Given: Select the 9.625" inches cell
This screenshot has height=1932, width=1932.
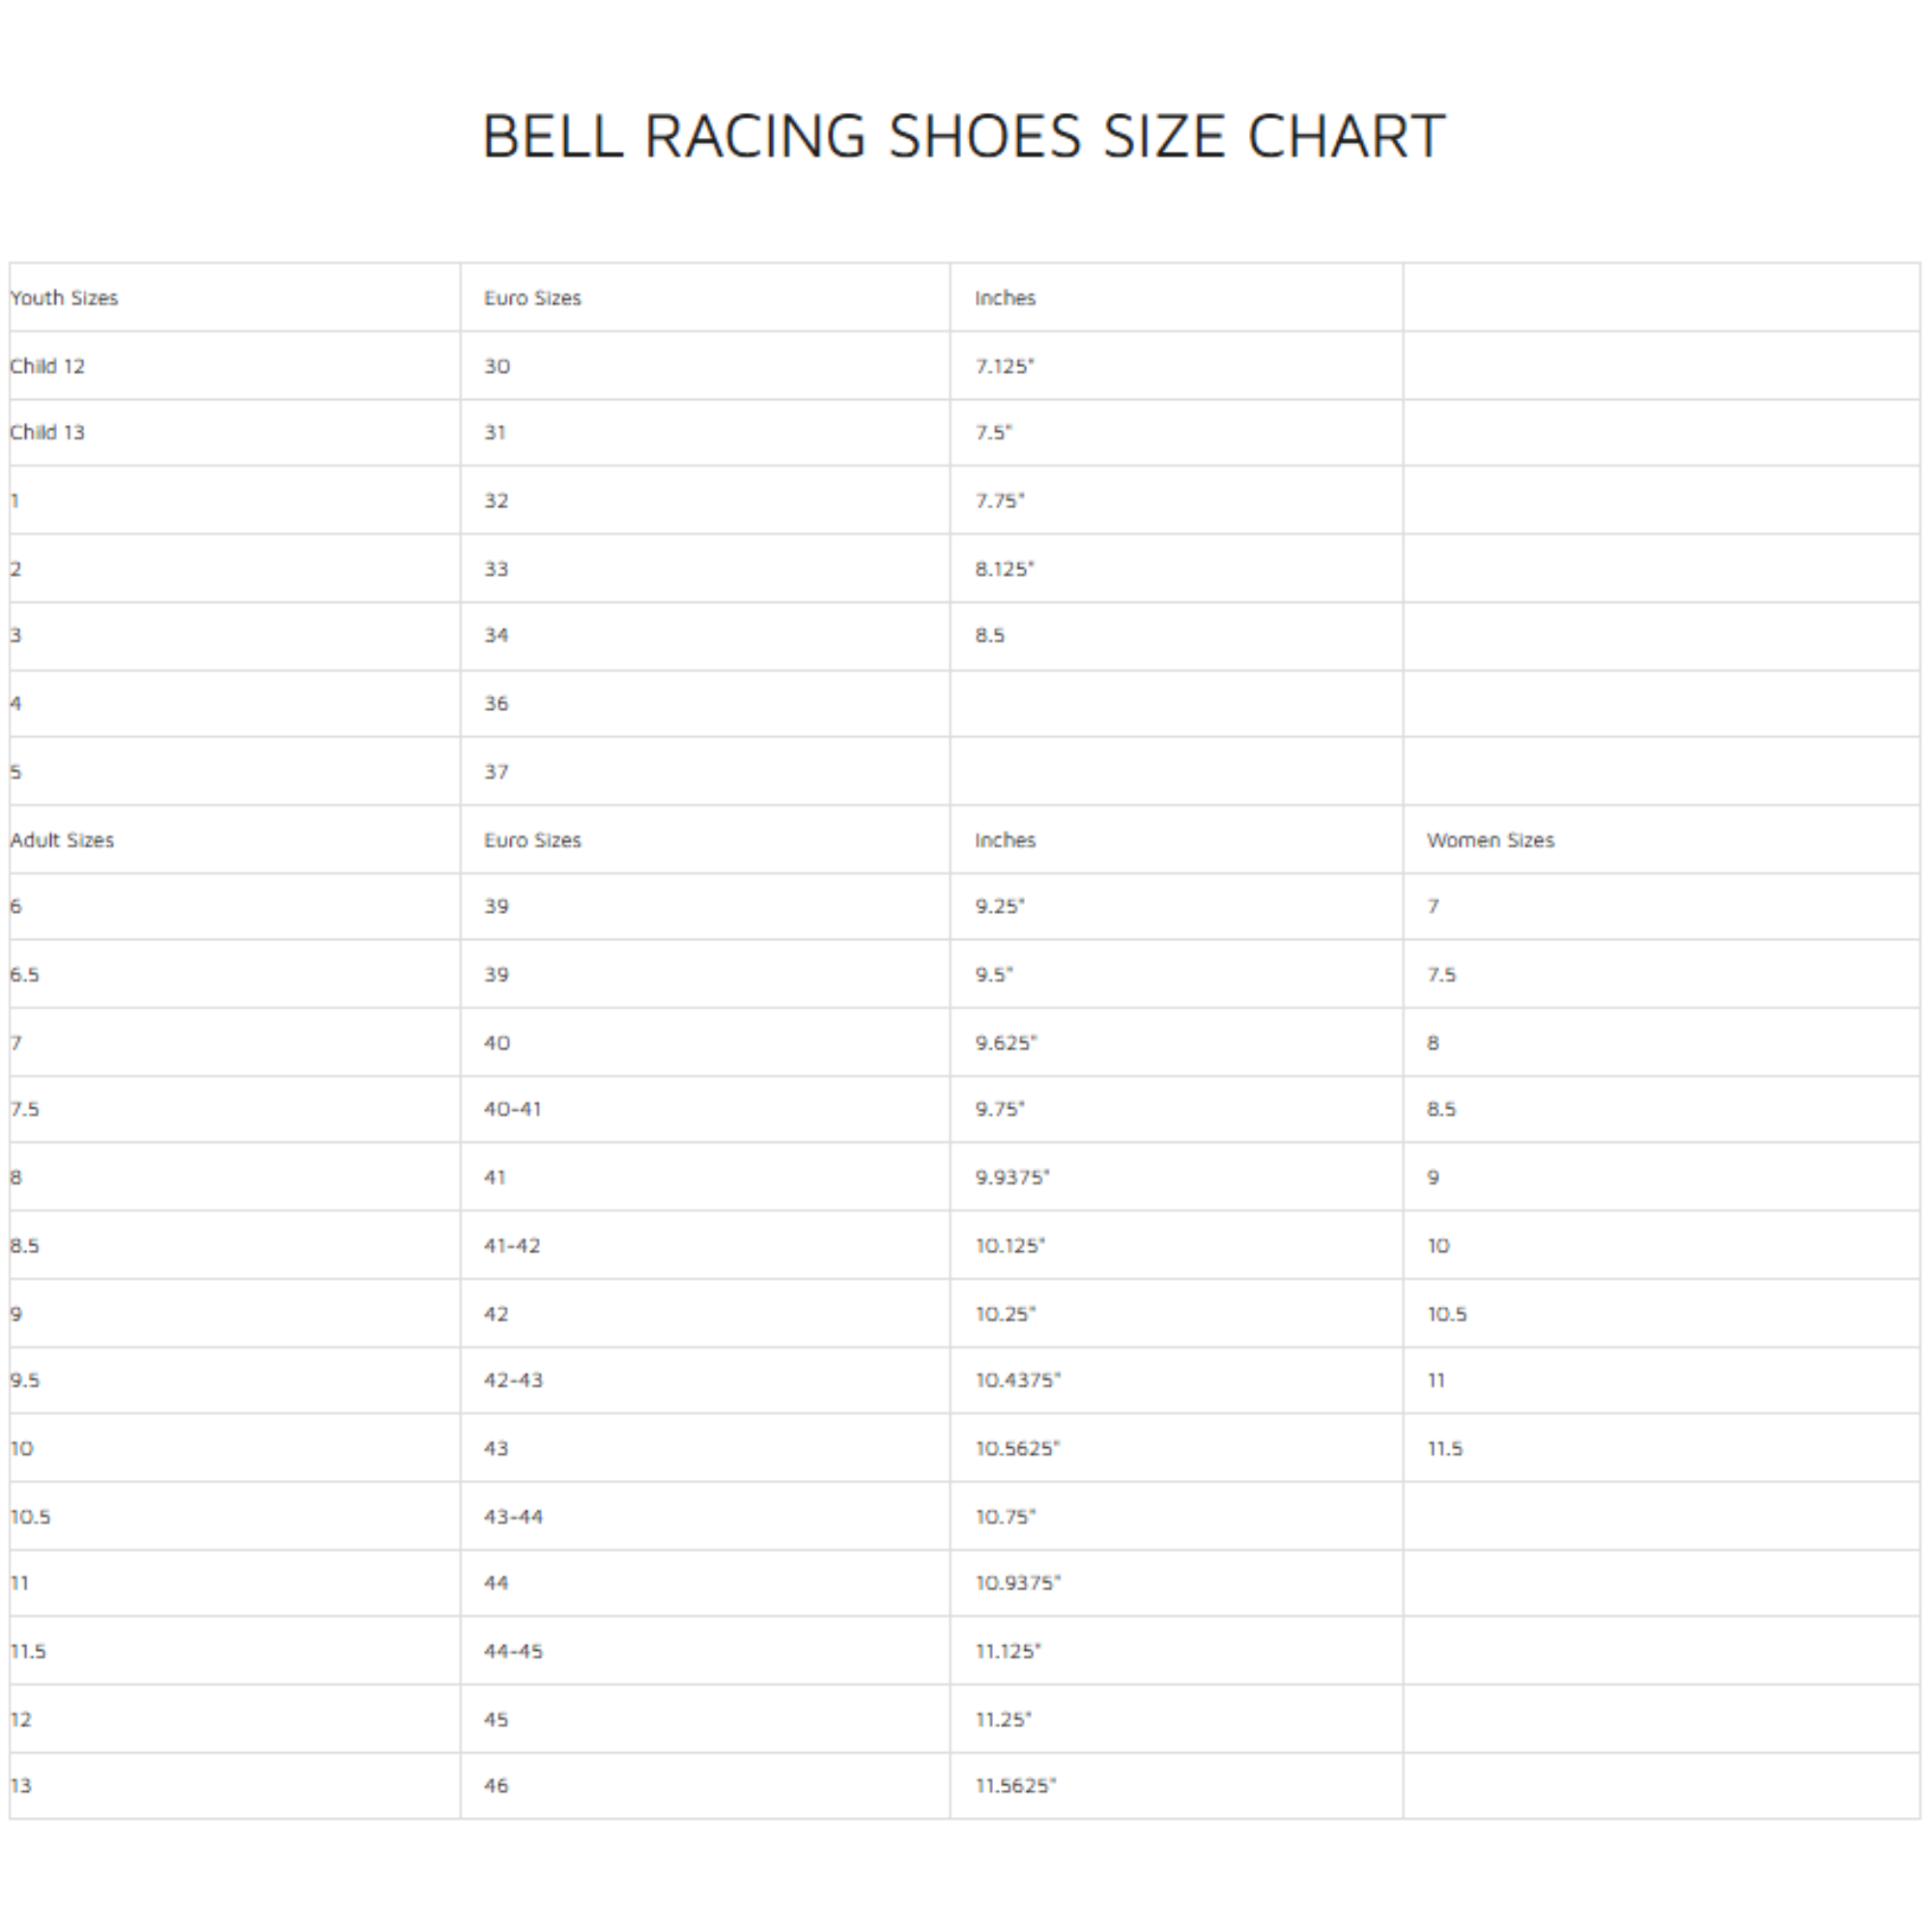Looking at the screenshot, I should pos(1006,1043).
